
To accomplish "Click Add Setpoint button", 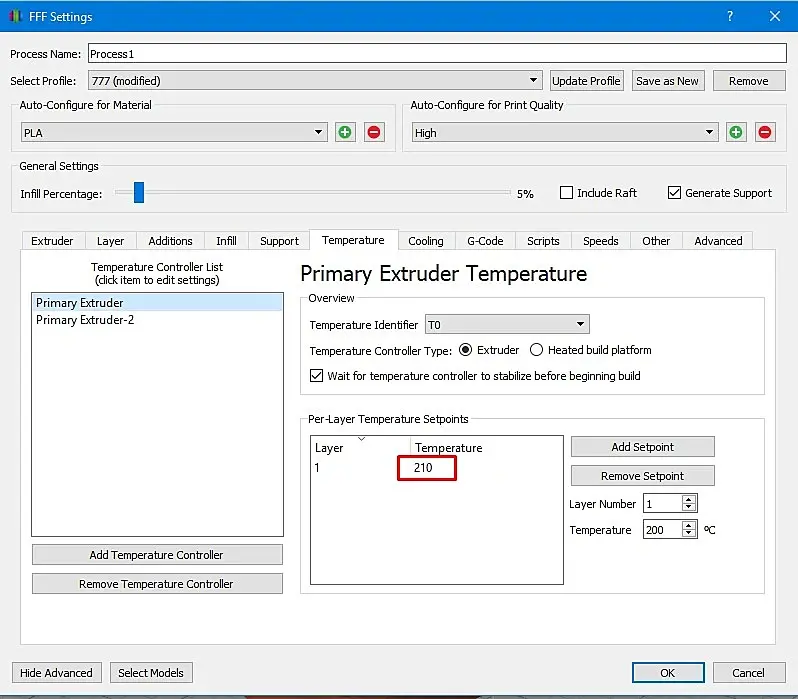I will 642,446.
